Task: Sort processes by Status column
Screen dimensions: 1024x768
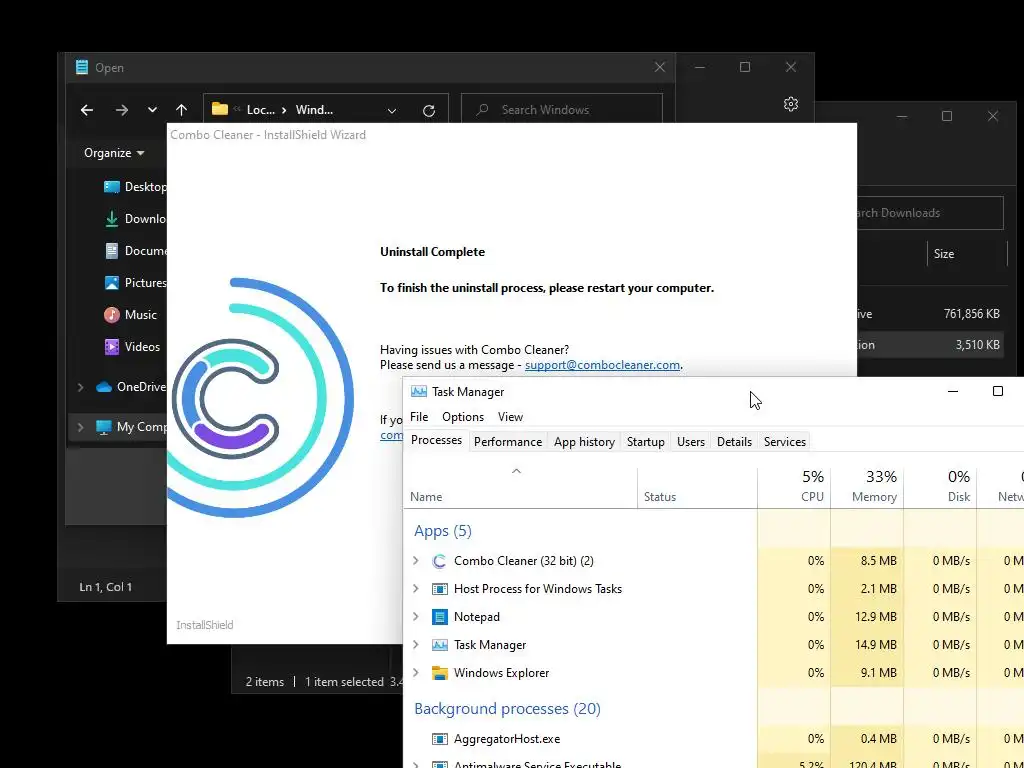Action: 697,486
